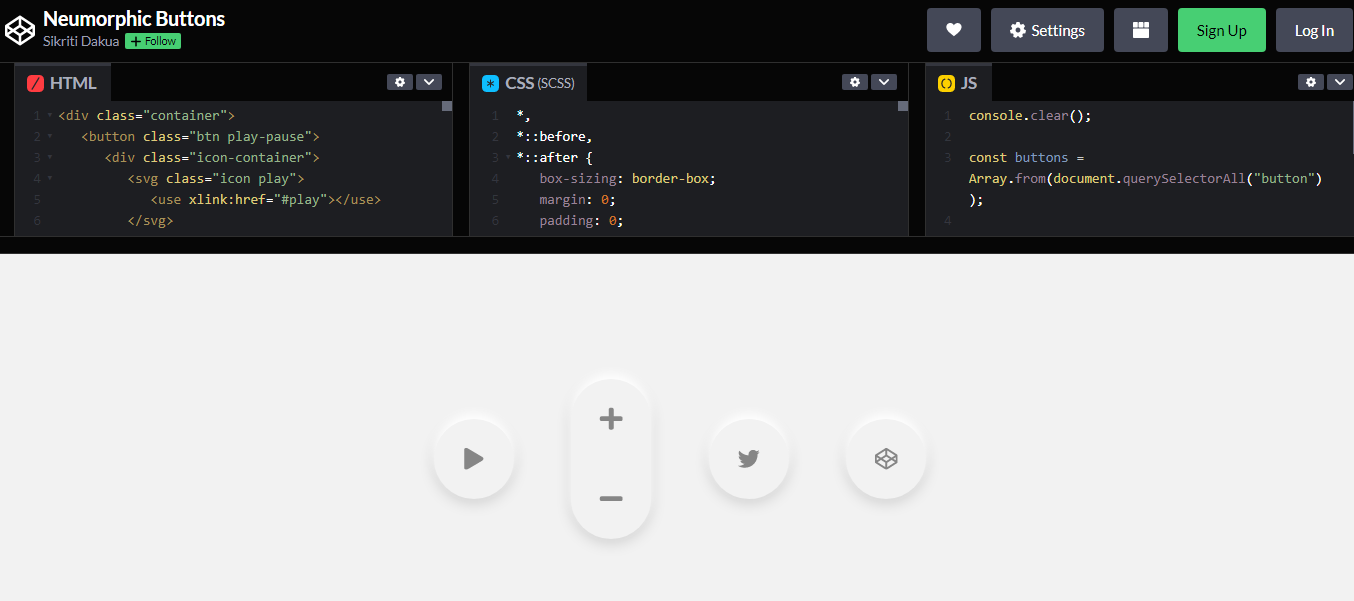
Task: Open the change view layout icon
Action: 1140,30
